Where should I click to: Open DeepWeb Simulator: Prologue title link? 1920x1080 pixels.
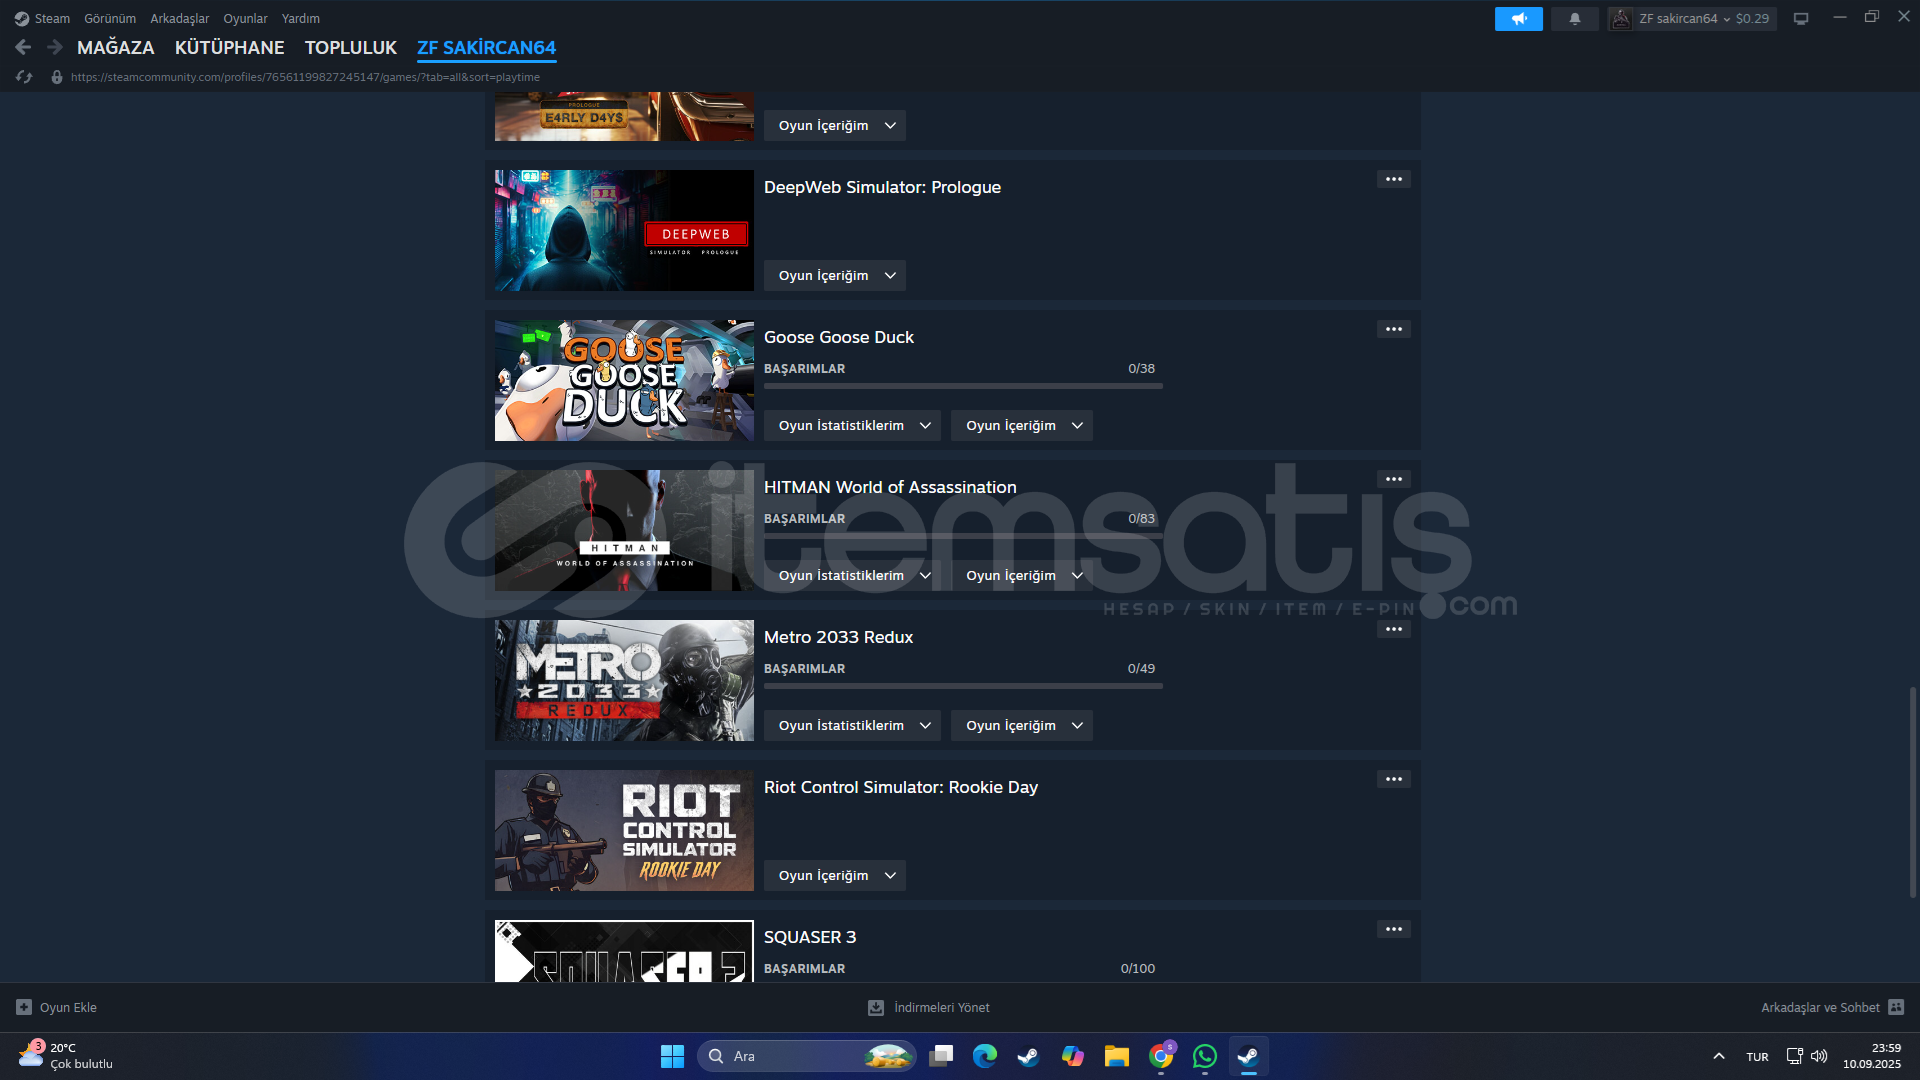[882, 187]
